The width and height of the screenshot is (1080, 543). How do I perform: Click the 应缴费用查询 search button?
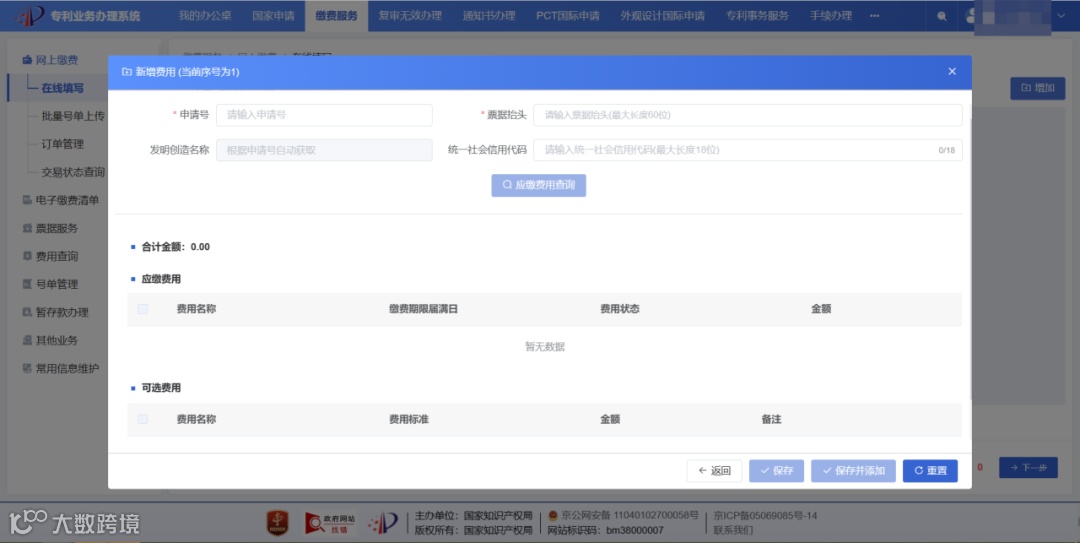pos(539,185)
